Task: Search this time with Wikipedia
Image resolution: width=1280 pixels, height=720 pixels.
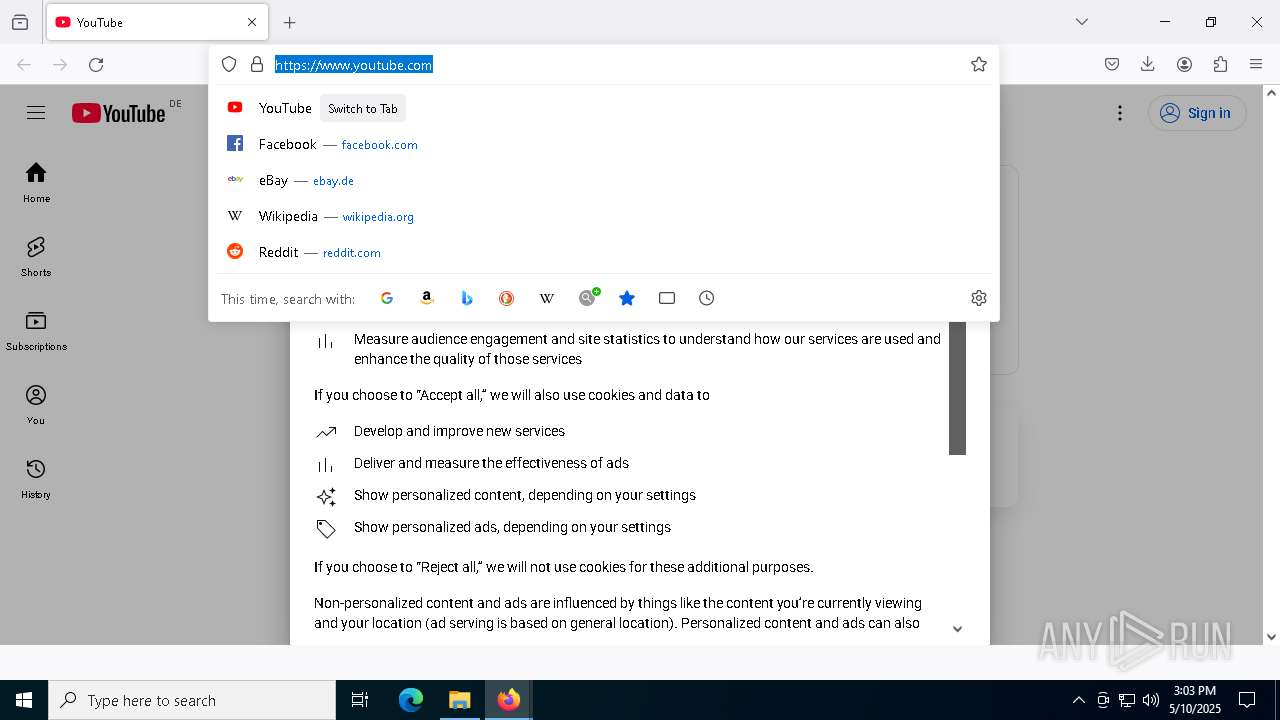Action: tap(547, 298)
